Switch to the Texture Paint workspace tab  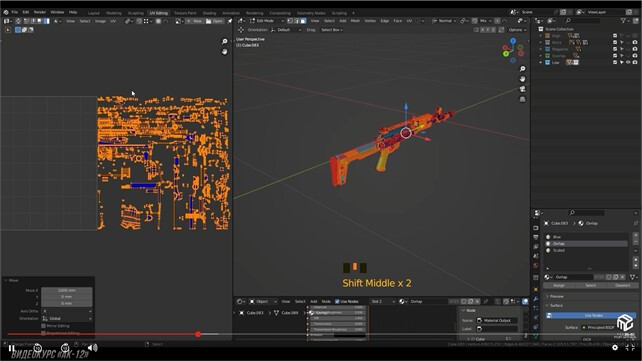click(x=185, y=13)
